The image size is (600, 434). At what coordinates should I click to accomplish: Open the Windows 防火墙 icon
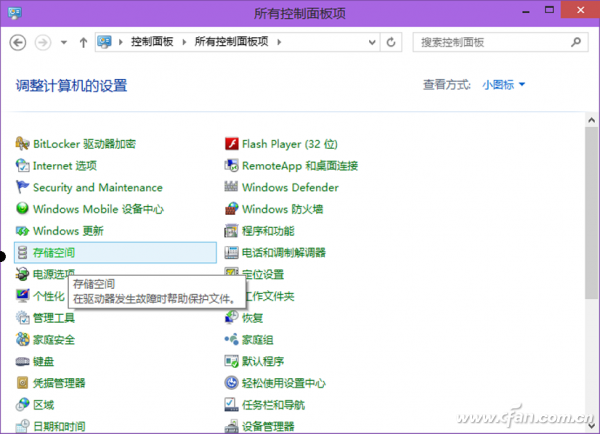pyautogui.click(x=232, y=209)
